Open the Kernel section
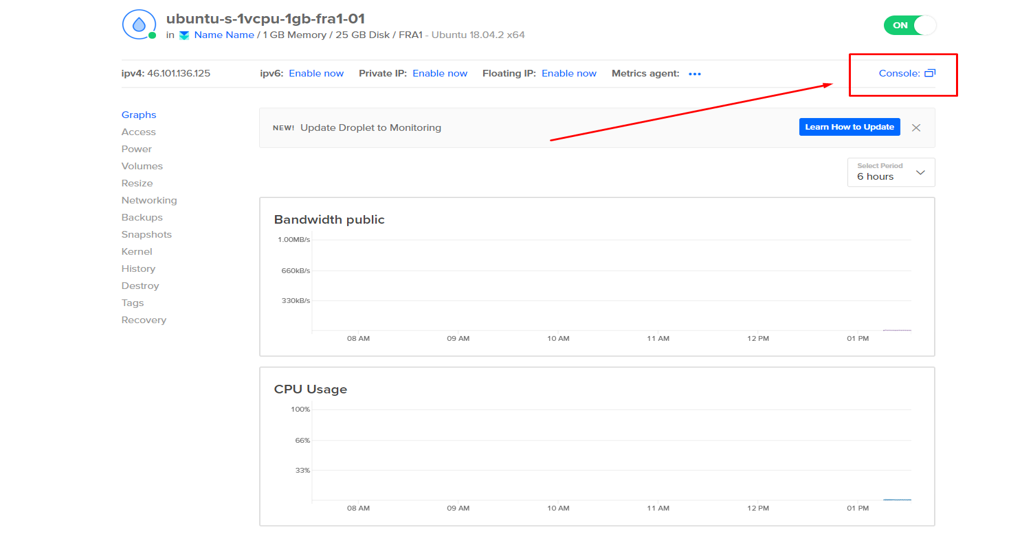Image resolution: width=1012 pixels, height=534 pixels. [137, 251]
